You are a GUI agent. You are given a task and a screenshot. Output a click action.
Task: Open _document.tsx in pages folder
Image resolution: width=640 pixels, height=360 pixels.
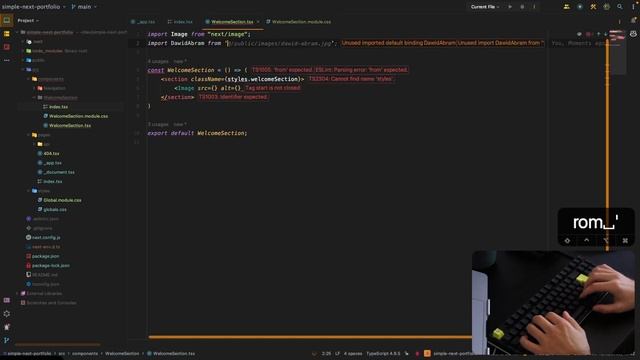click(59, 172)
